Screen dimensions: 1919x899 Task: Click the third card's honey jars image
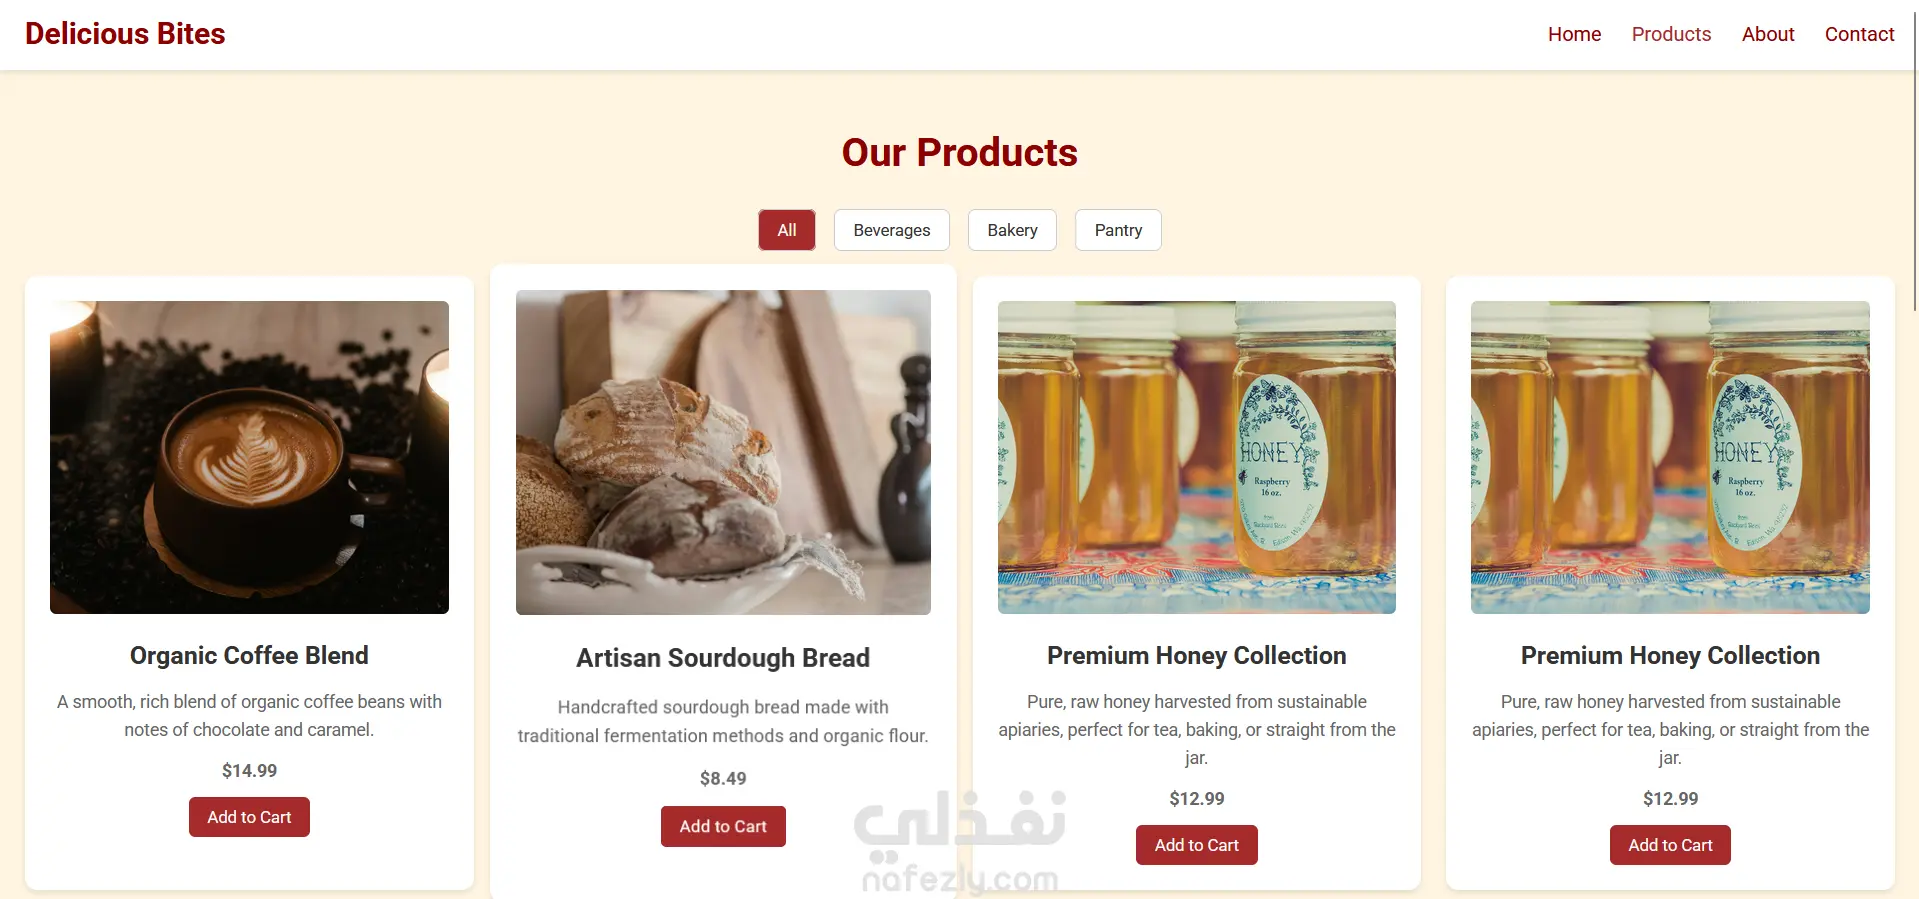(x=1197, y=457)
